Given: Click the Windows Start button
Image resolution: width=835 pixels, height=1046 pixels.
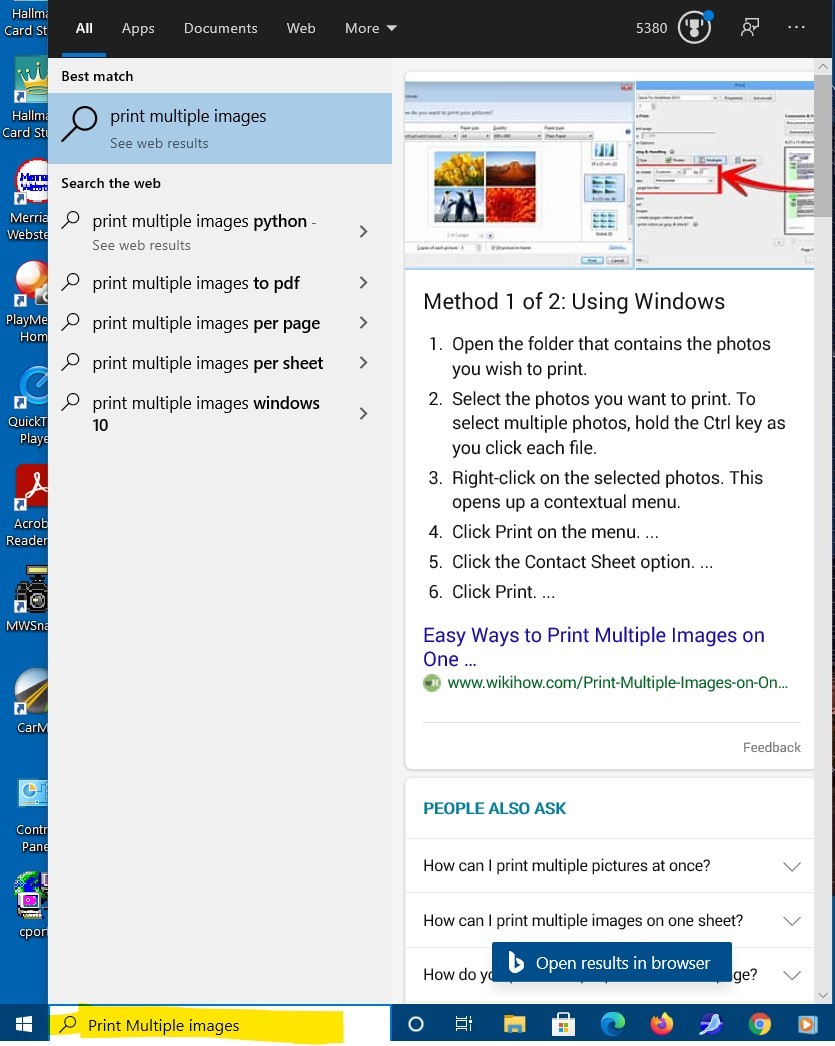Looking at the screenshot, I should point(24,1024).
